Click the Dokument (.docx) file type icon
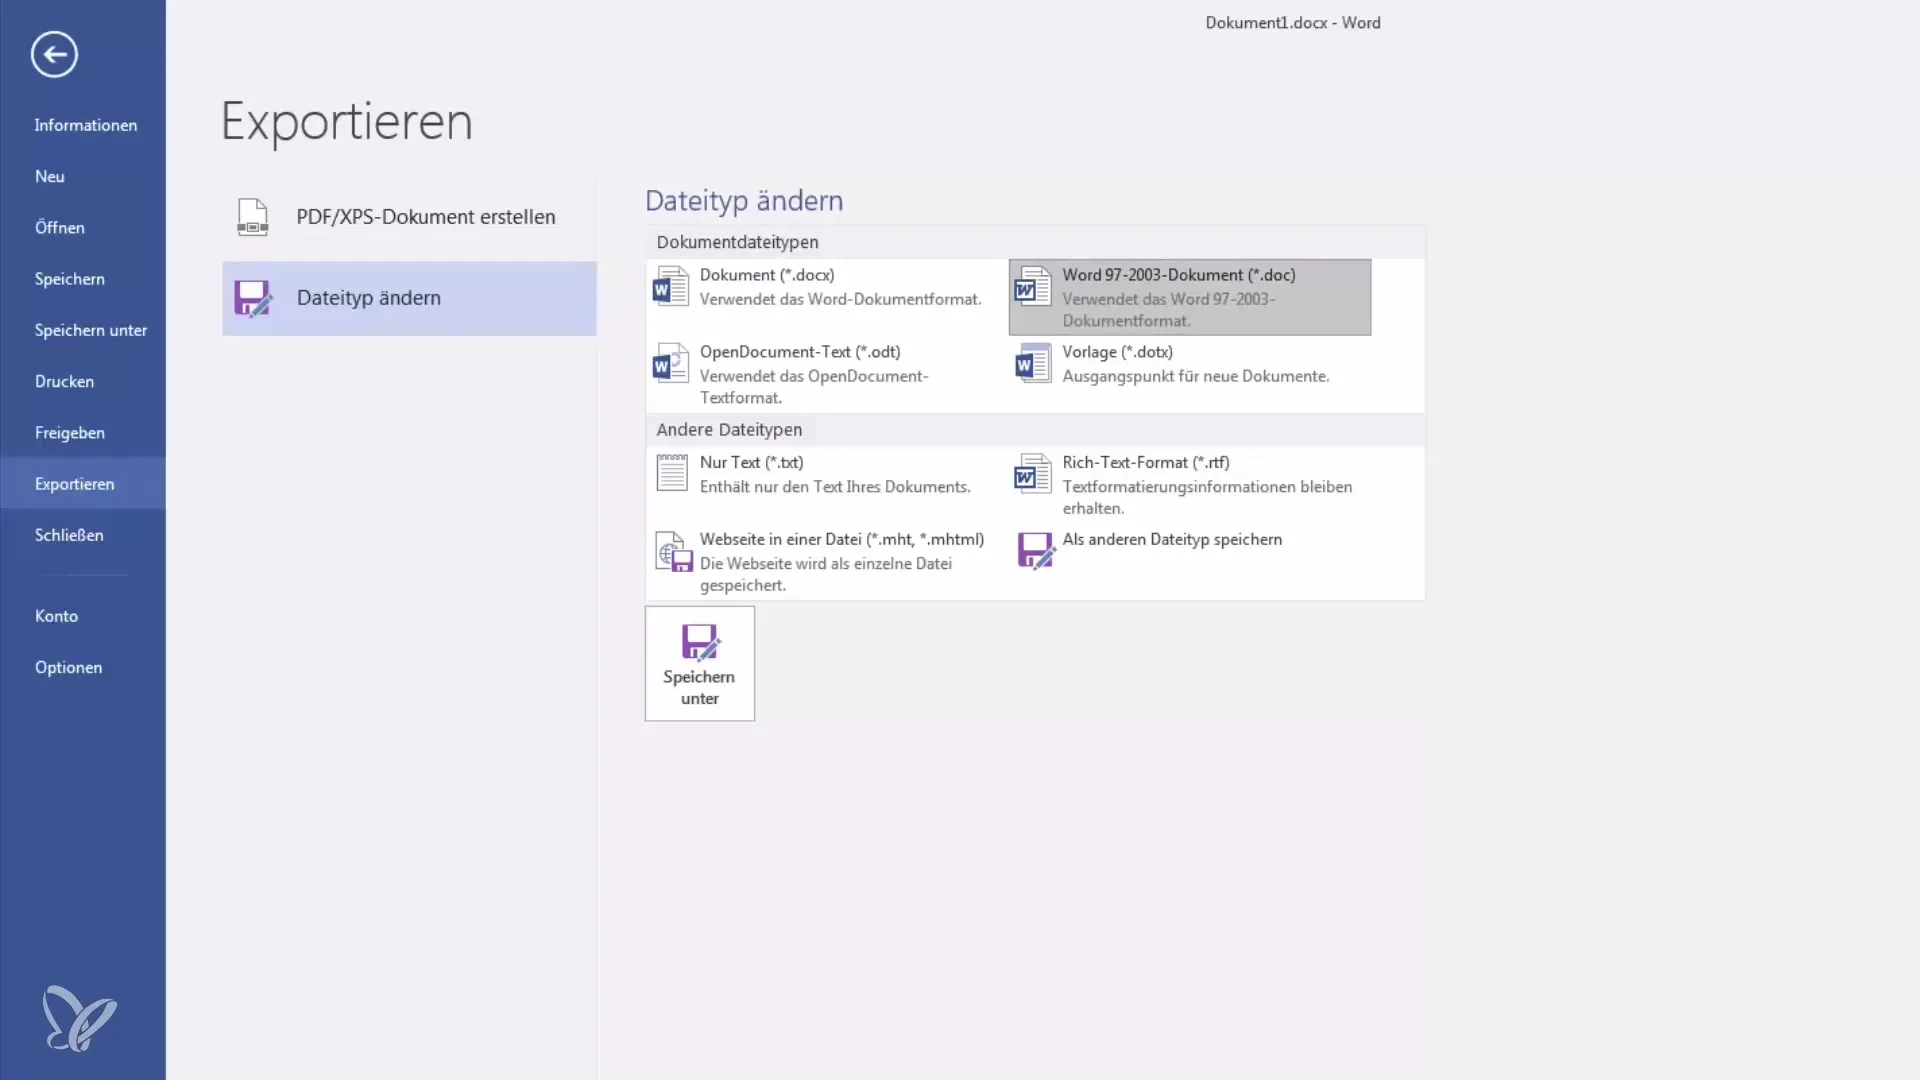Image resolution: width=1920 pixels, height=1080 pixels. (x=670, y=286)
